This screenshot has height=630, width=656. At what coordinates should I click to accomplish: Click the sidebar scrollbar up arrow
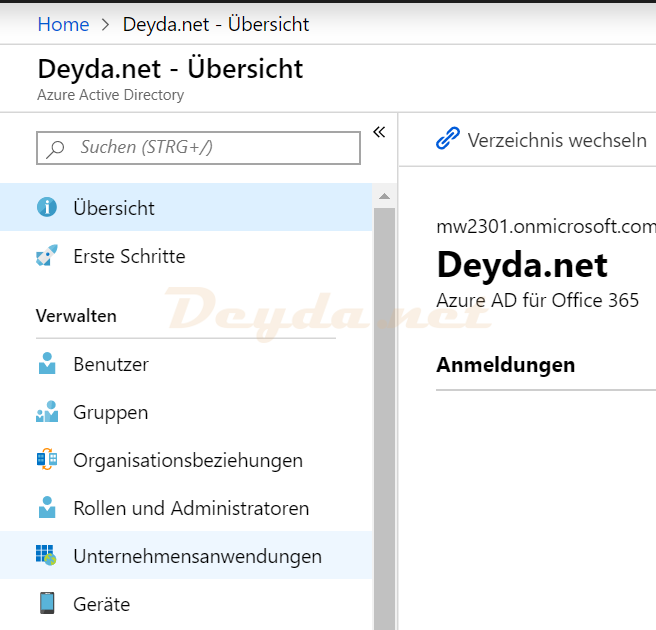(x=384, y=194)
